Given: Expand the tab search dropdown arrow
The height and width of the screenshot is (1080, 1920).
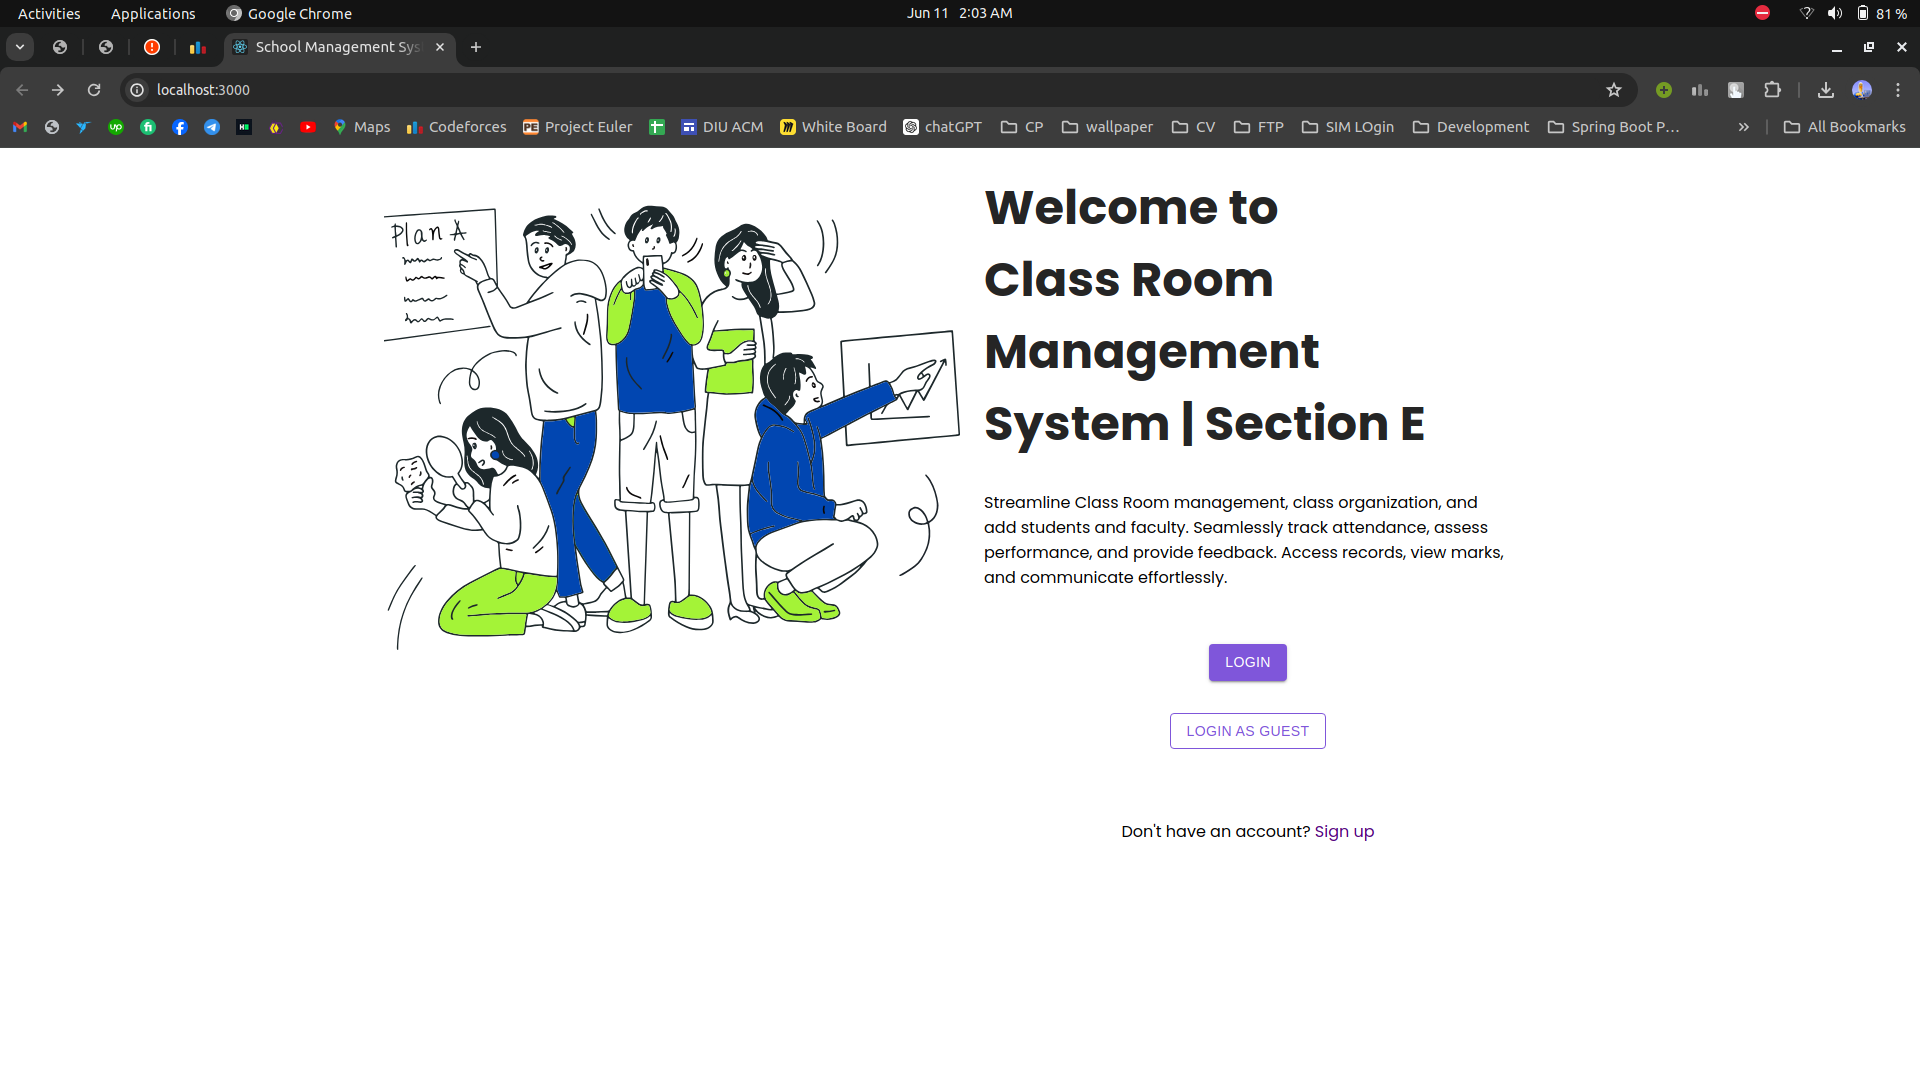Looking at the screenshot, I should [x=20, y=47].
